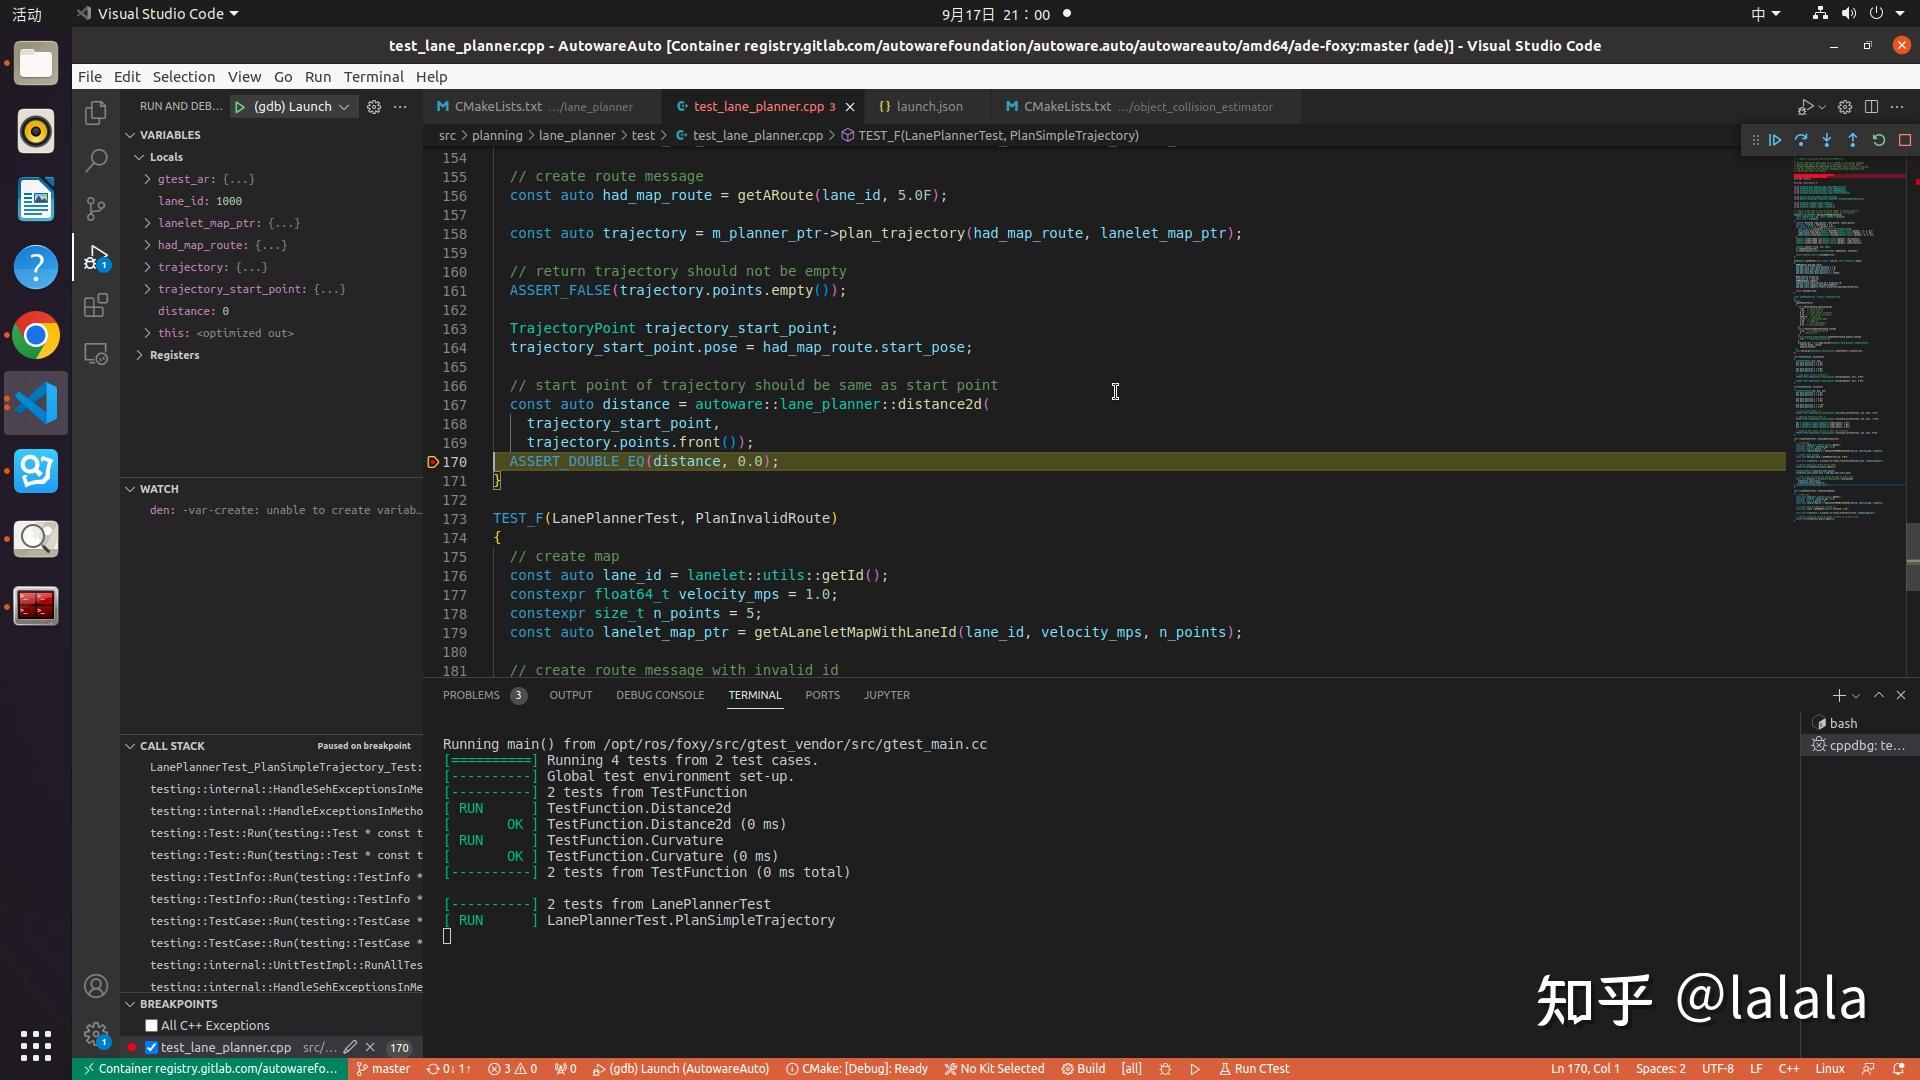Click the editor minimap scroll slider
Viewport: 1920px width, 1080px height.
coord(1912,557)
